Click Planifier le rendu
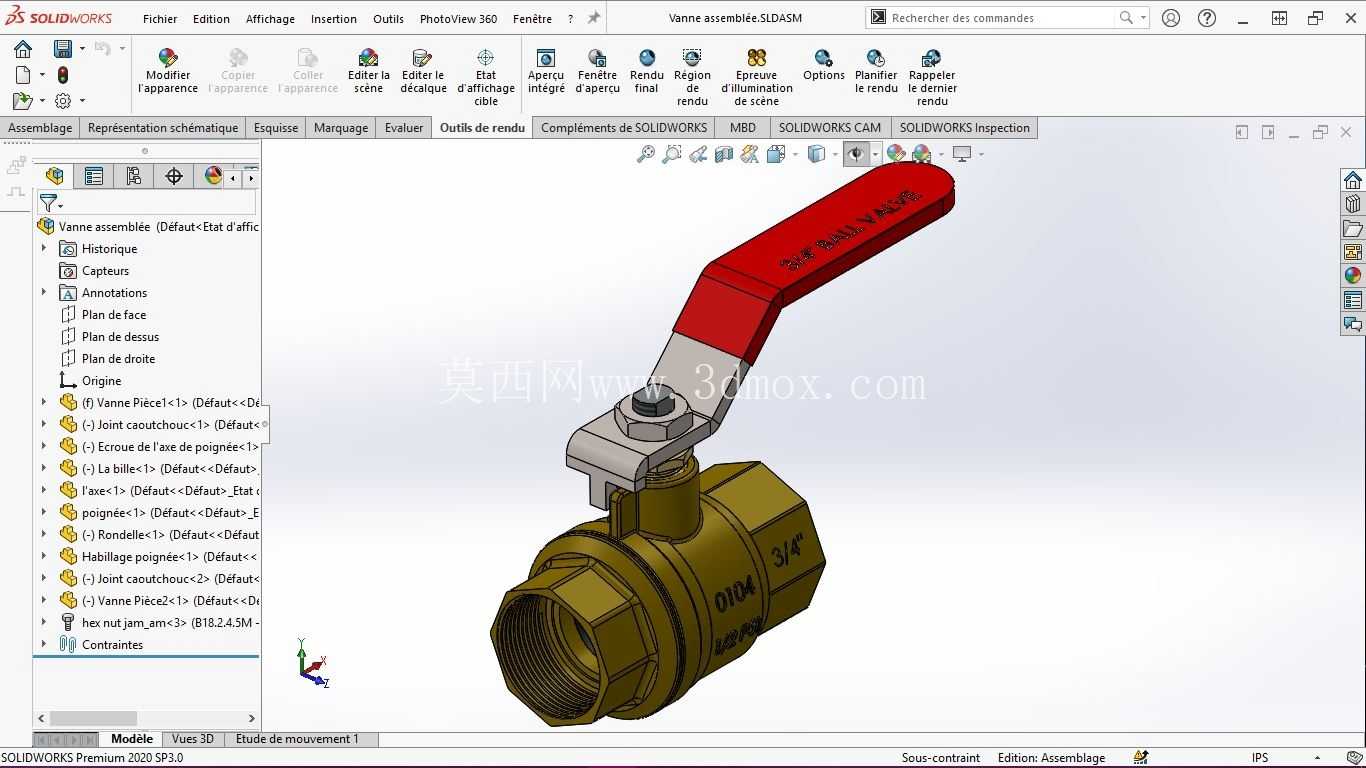This screenshot has height=768, width=1366. [876, 72]
